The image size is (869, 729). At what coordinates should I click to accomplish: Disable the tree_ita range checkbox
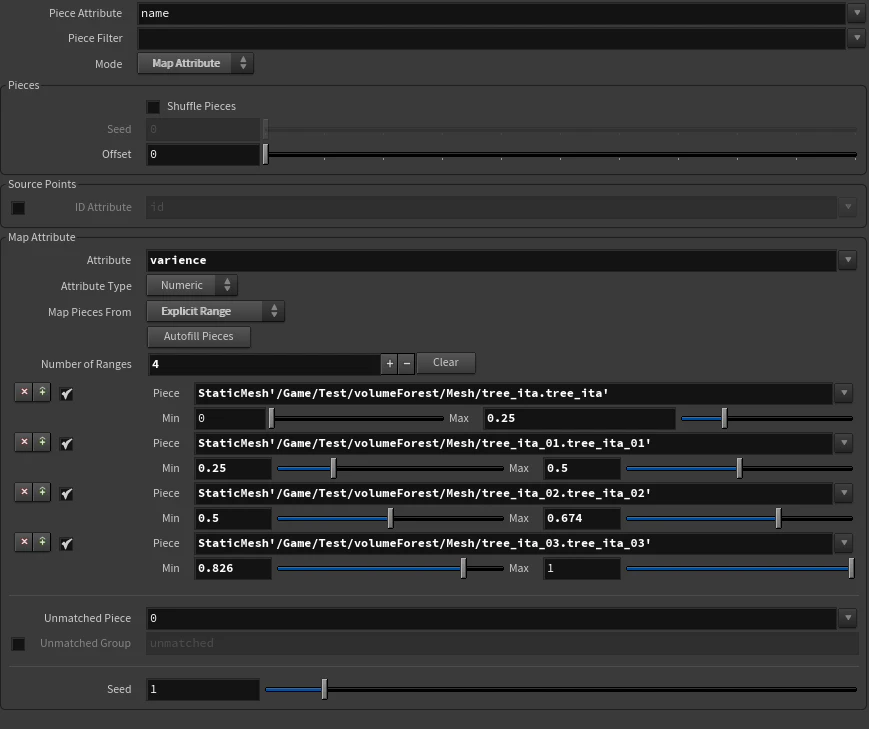(x=67, y=394)
